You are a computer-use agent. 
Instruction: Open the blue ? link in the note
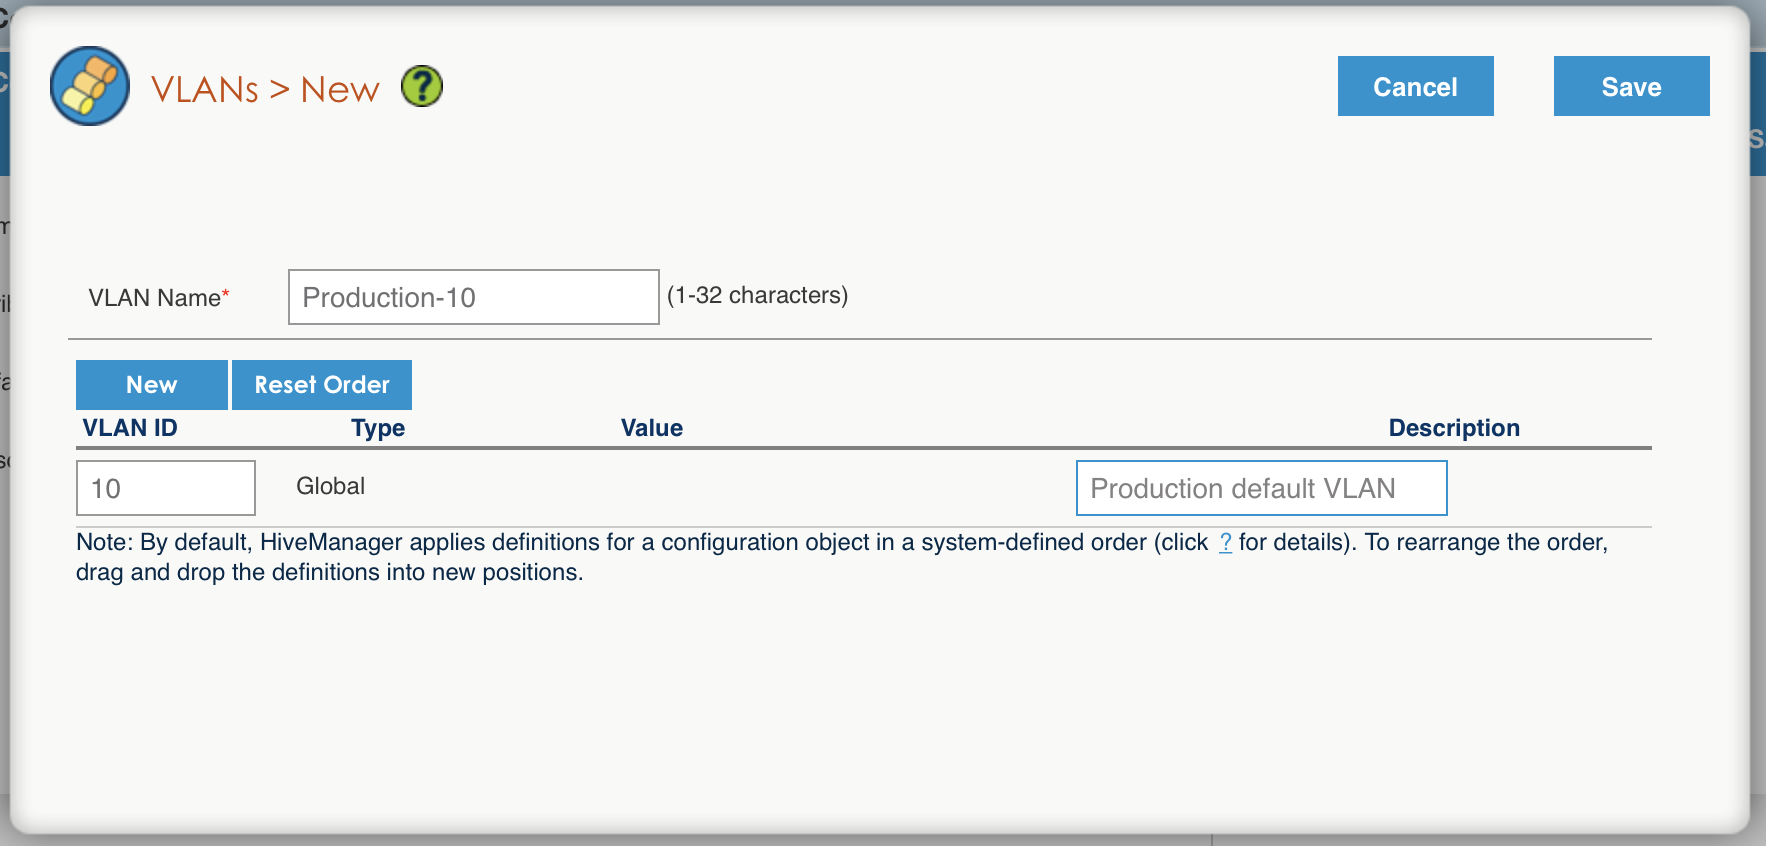(x=1226, y=543)
